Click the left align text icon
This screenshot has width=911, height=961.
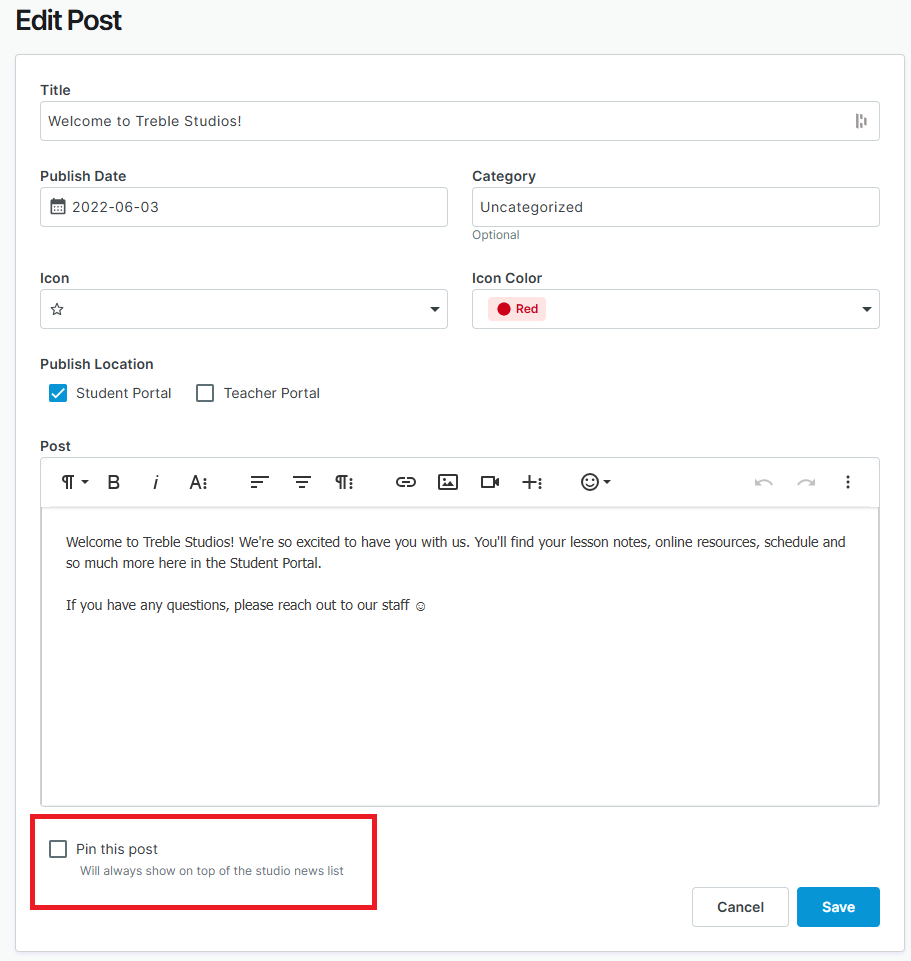(x=259, y=482)
